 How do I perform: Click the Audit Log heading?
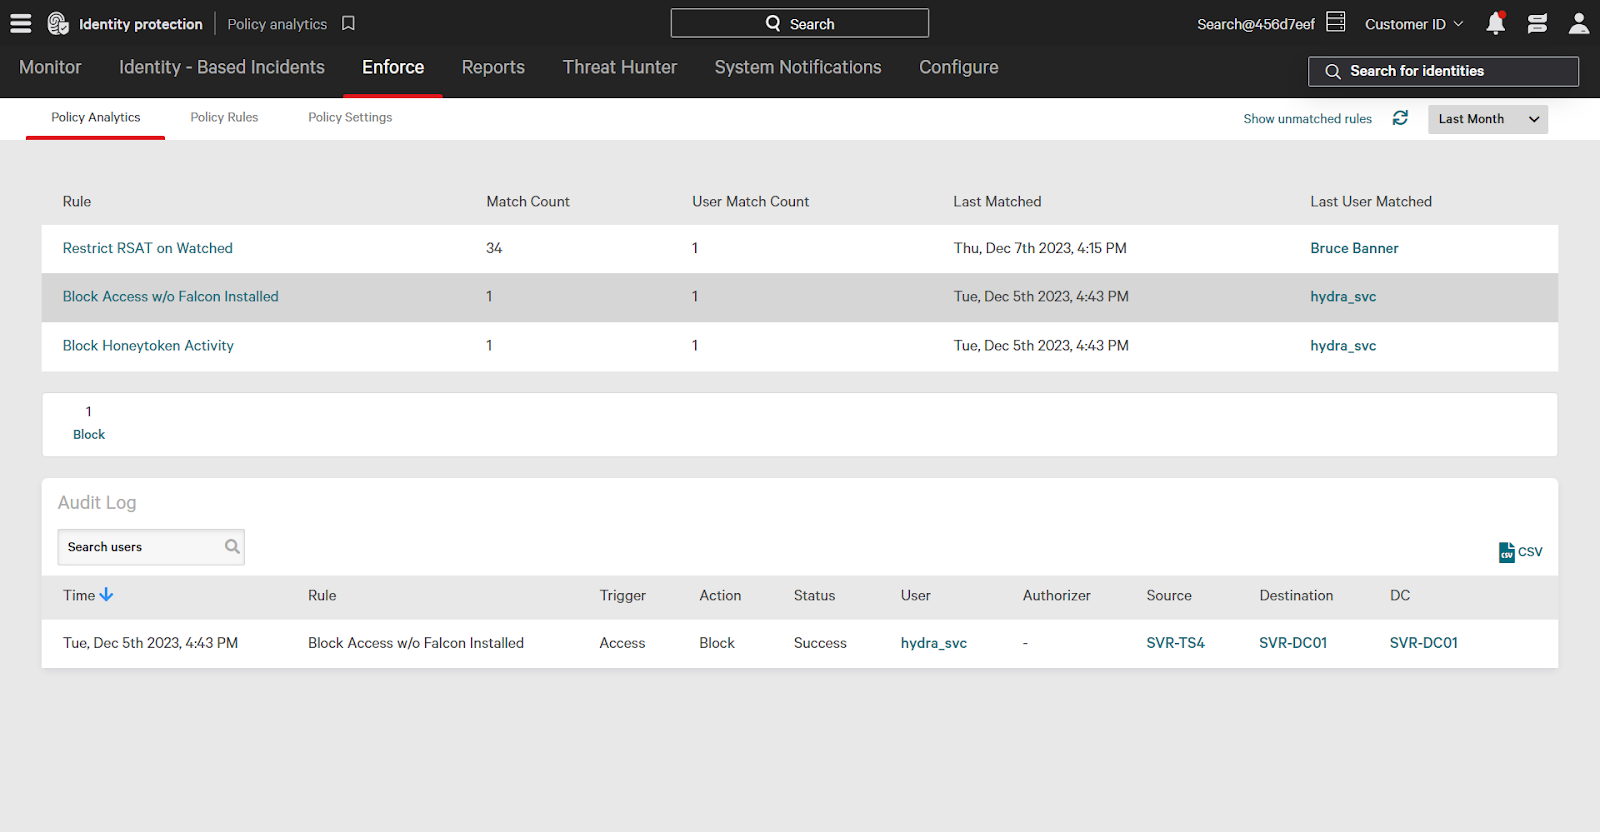click(97, 503)
